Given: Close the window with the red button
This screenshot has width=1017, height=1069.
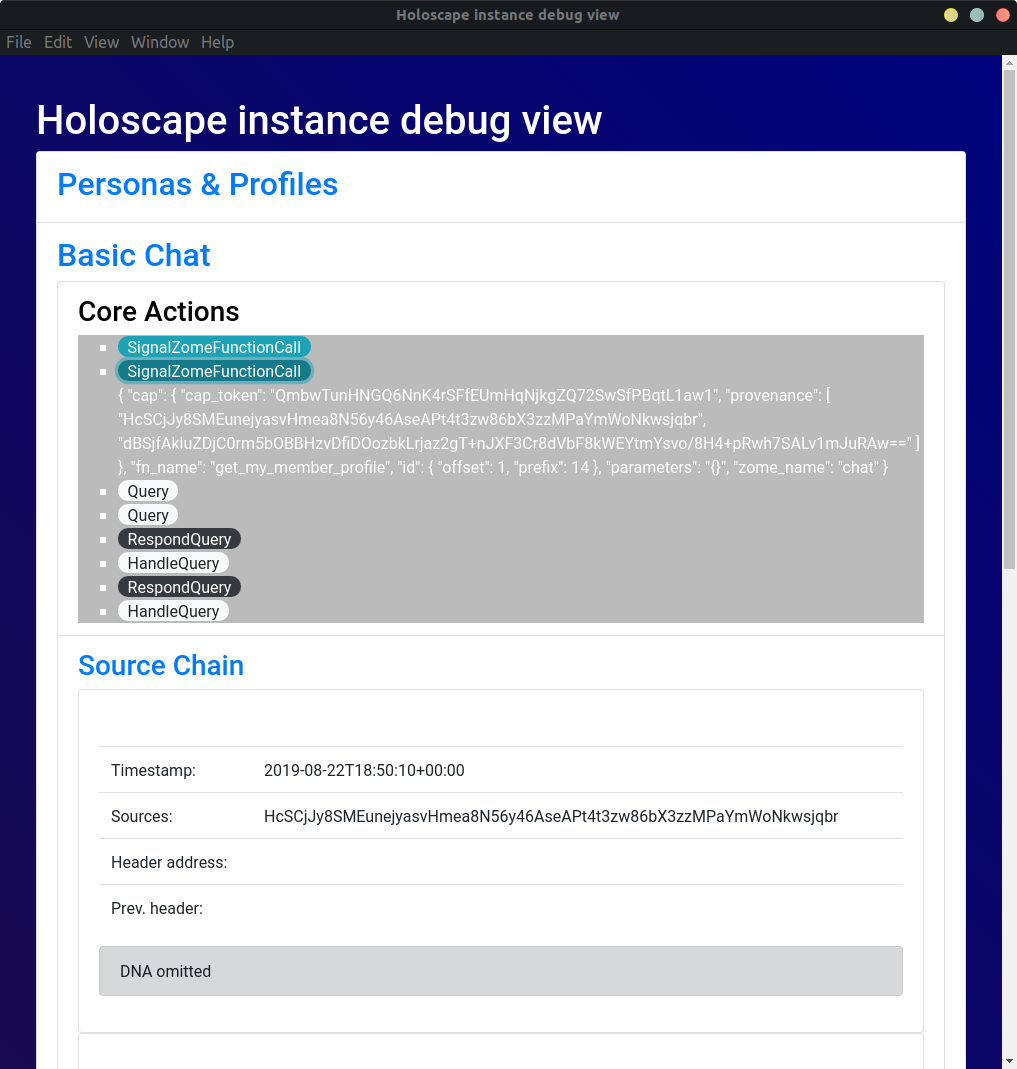Looking at the screenshot, I should [1003, 15].
